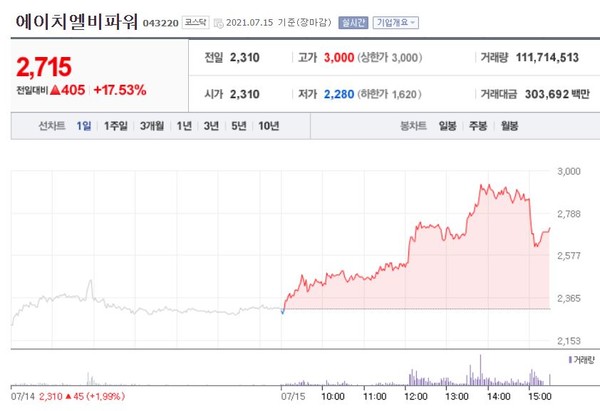Screen dimensions: 600x411
Task: Show the 1년 line chart
Action: (184, 126)
